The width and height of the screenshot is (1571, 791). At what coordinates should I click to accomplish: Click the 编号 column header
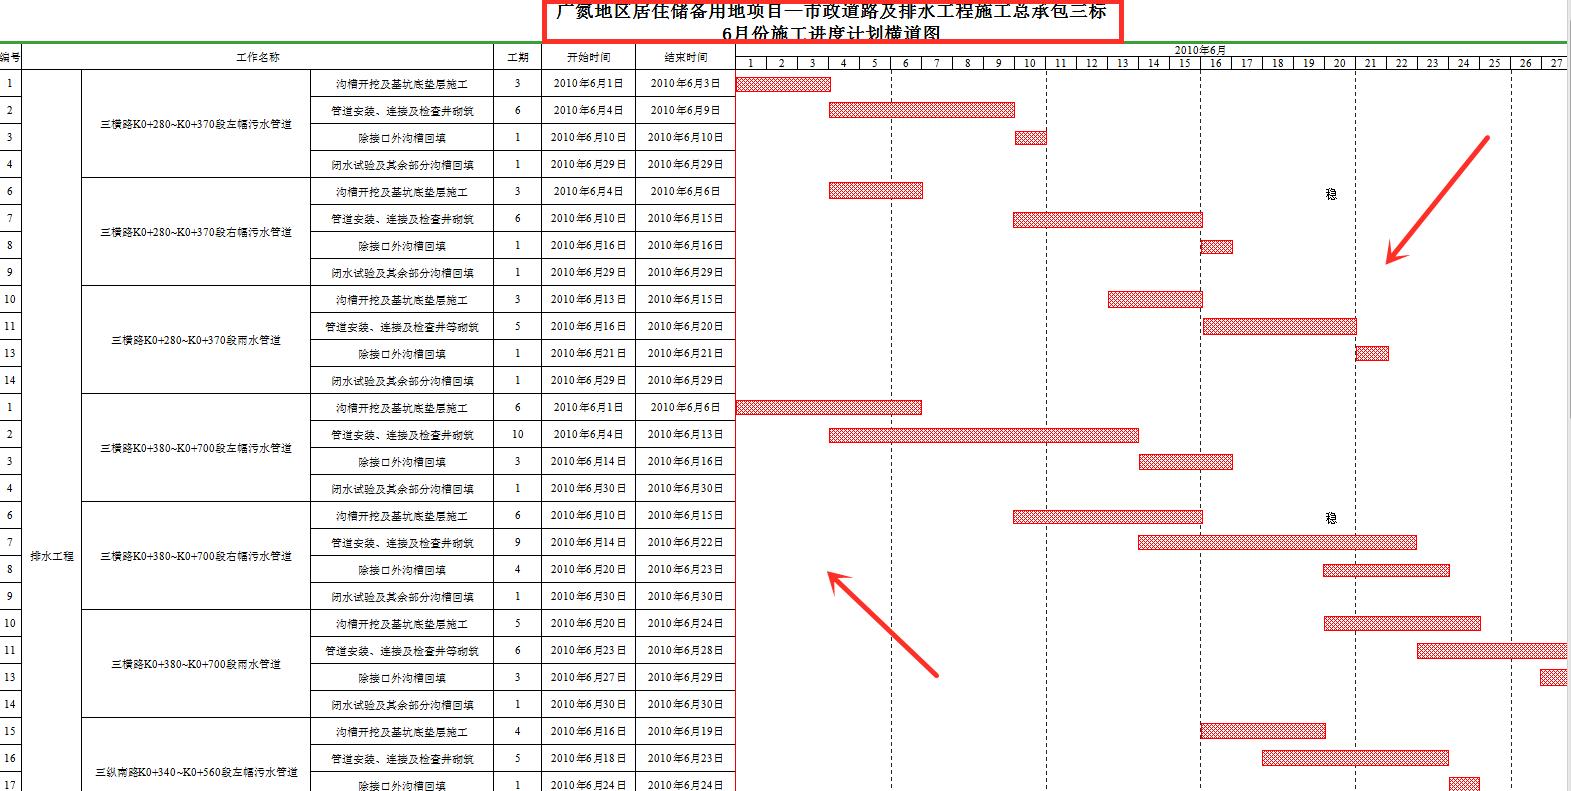(x=10, y=57)
